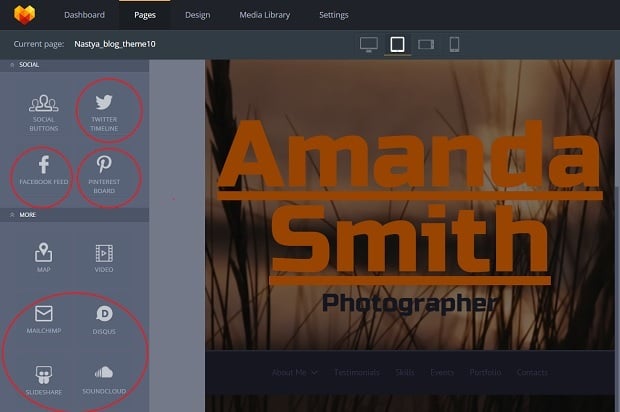Switch to portrait tablet preview
The image size is (620, 412).
pyautogui.click(x=397, y=44)
